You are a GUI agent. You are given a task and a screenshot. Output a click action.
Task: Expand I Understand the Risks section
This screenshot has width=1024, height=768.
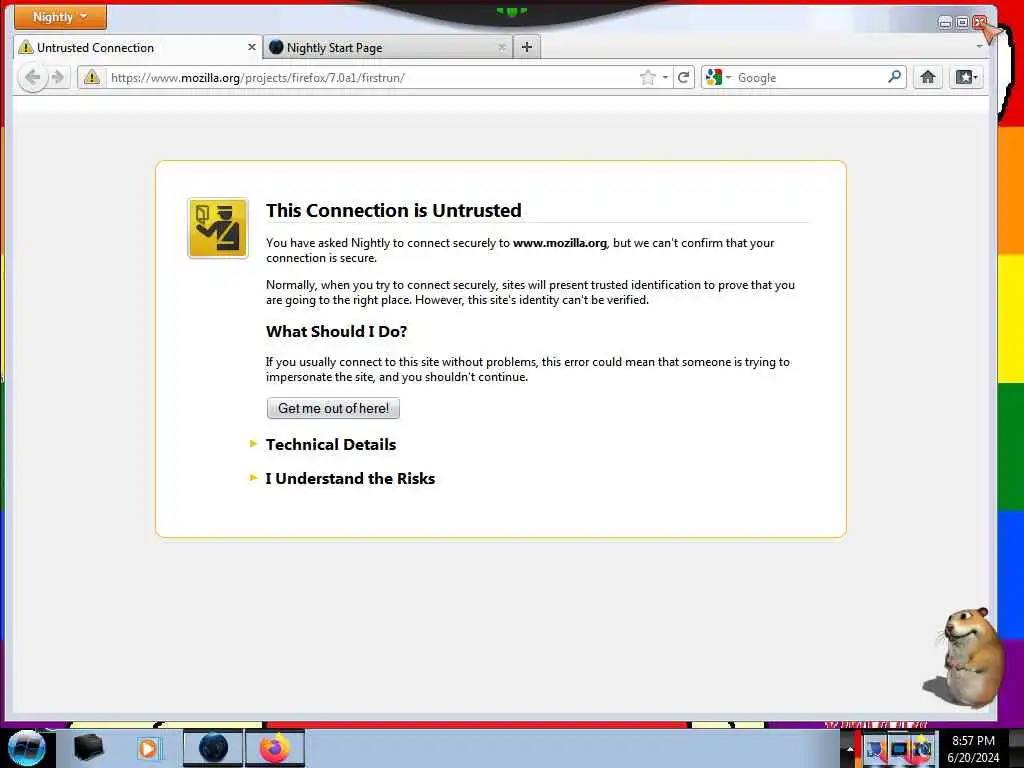(350, 479)
